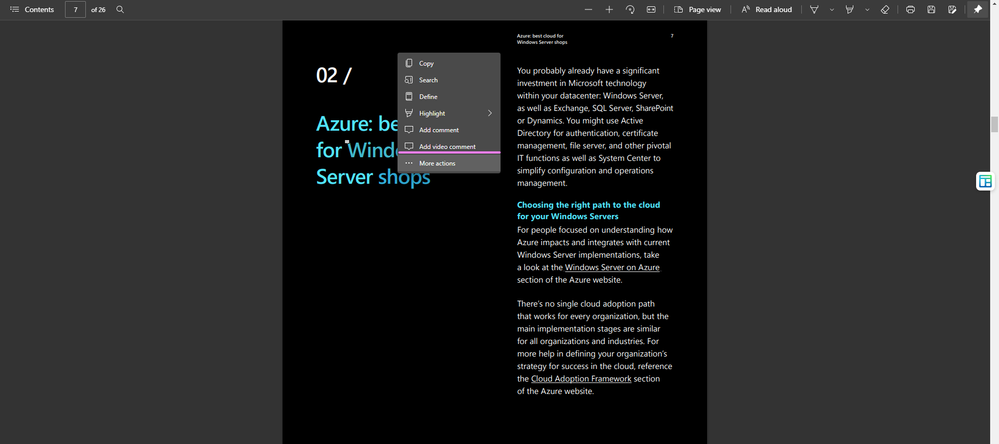Open the Contents table of contents
Screen dimensions: 999x444
click(31, 10)
